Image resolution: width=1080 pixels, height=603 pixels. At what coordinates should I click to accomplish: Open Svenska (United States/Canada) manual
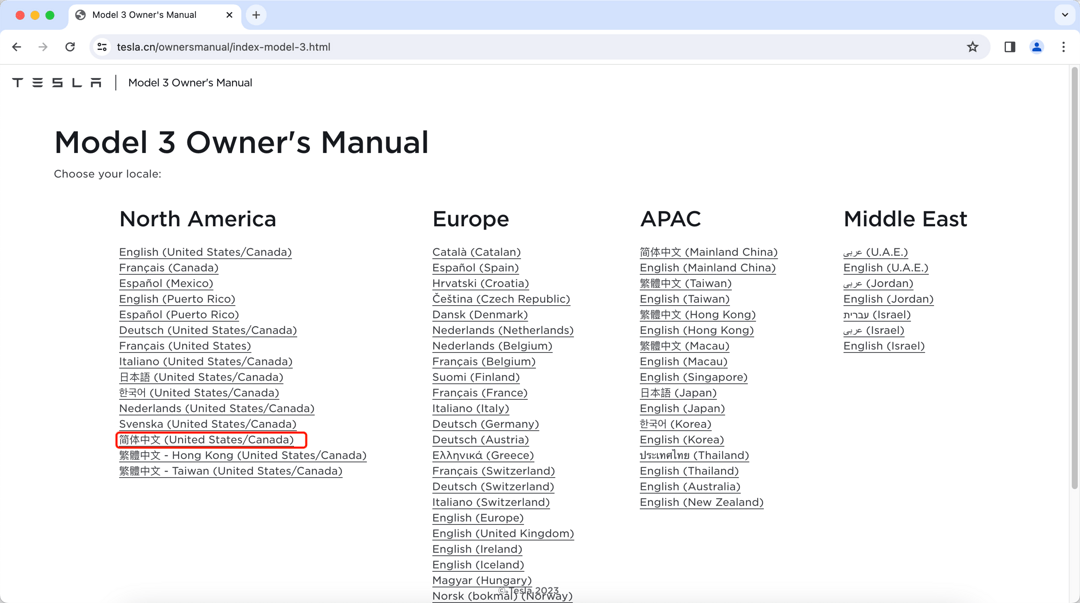[x=208, y=425]
